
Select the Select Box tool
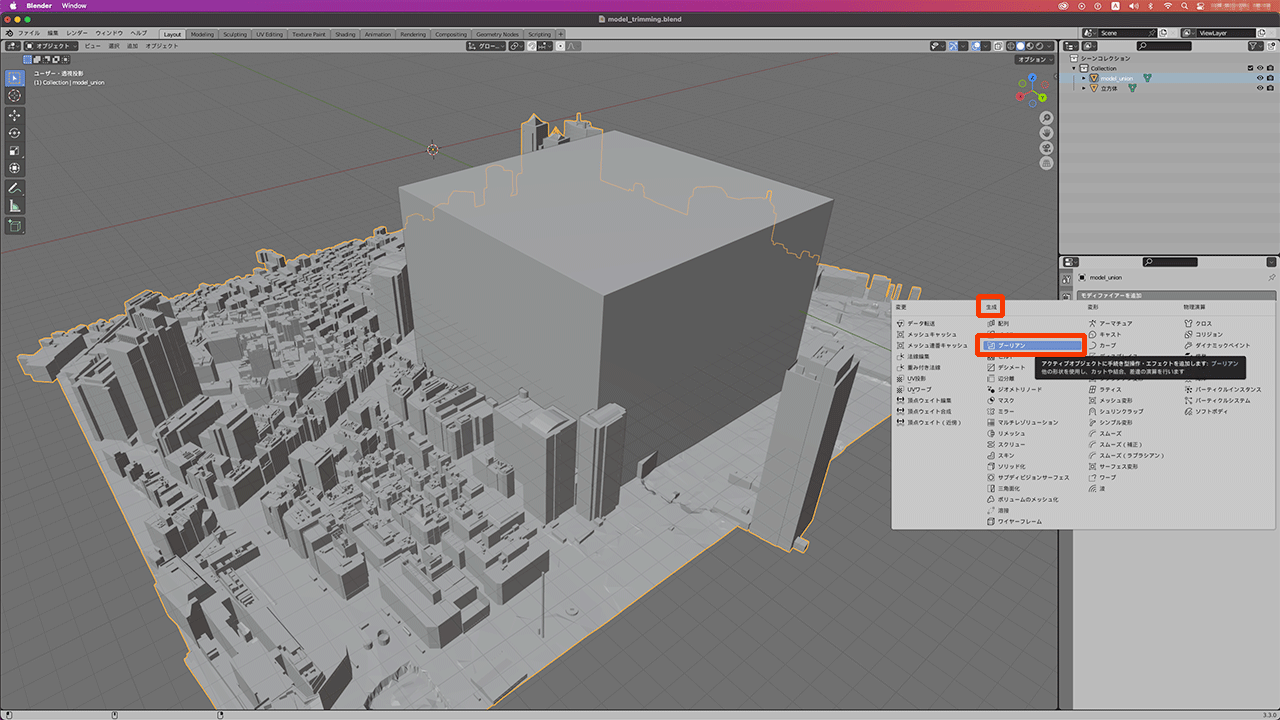[x=15, y=78]
